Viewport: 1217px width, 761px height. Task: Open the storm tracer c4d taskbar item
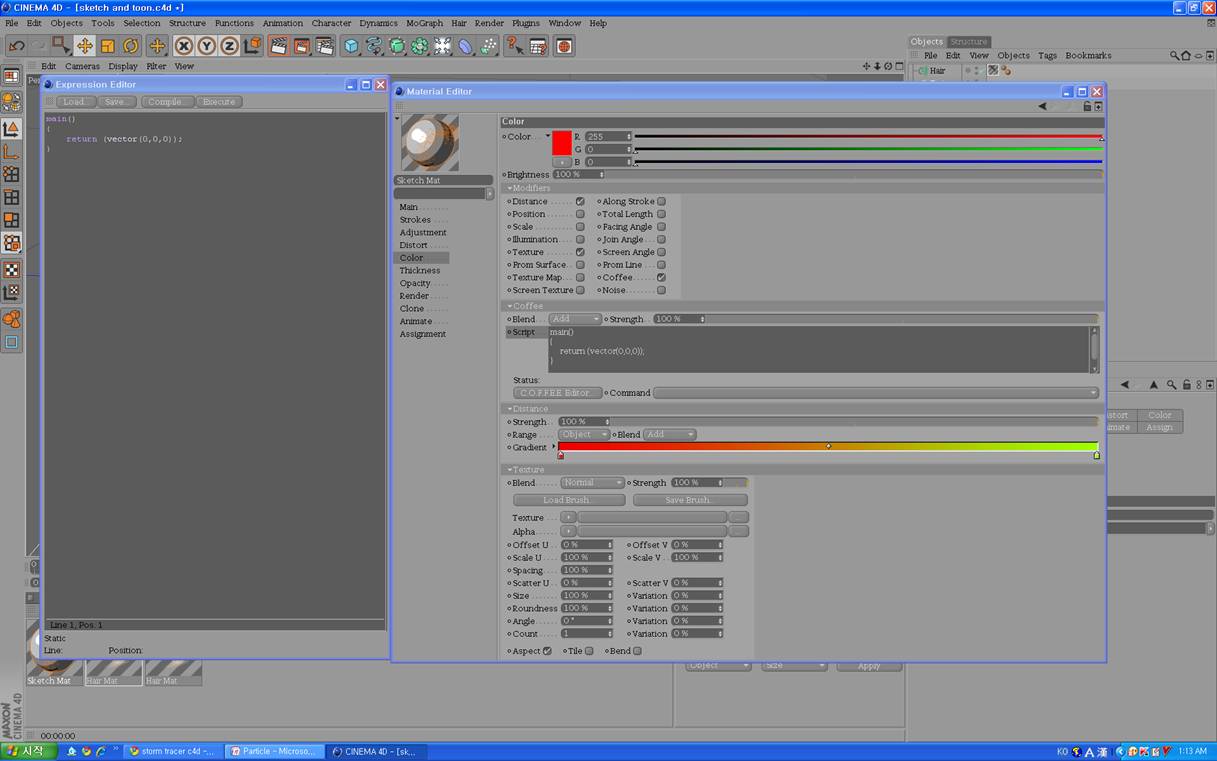pyautogui.click(x=172, y=751)
